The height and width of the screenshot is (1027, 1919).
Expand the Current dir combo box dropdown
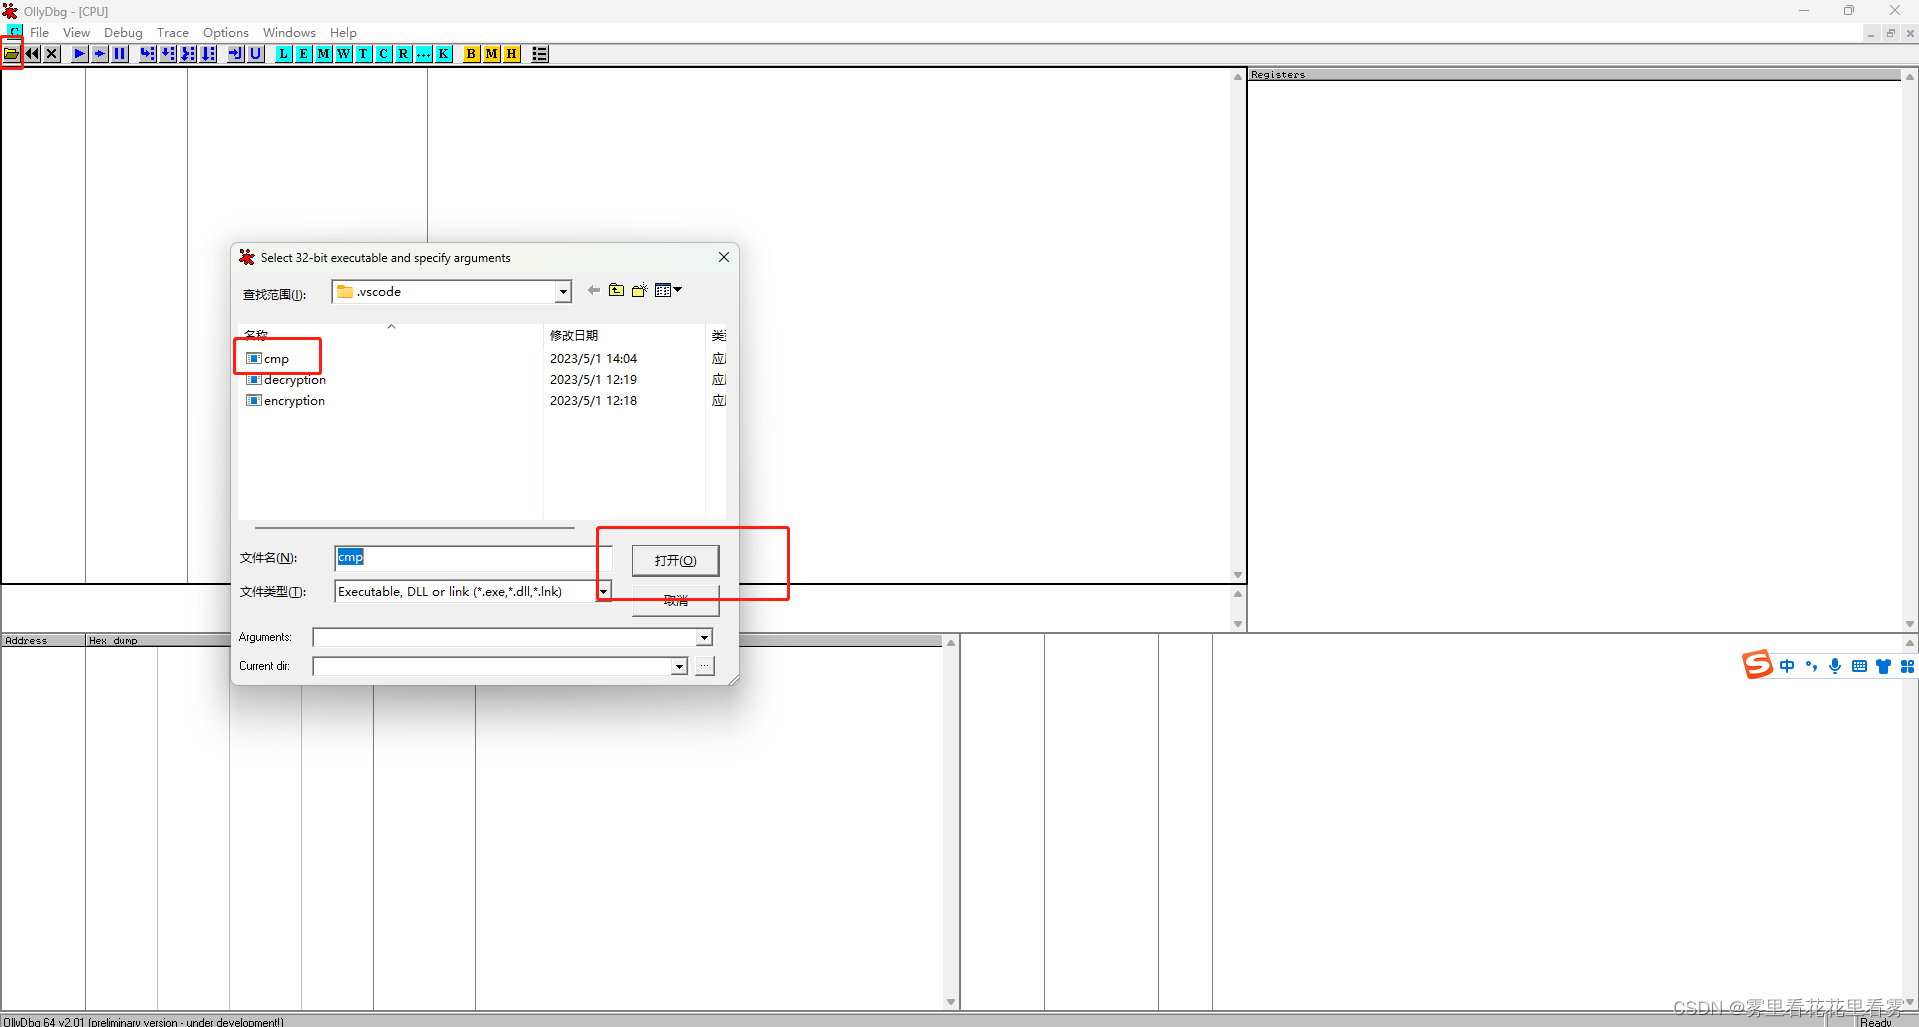point(679,666)
